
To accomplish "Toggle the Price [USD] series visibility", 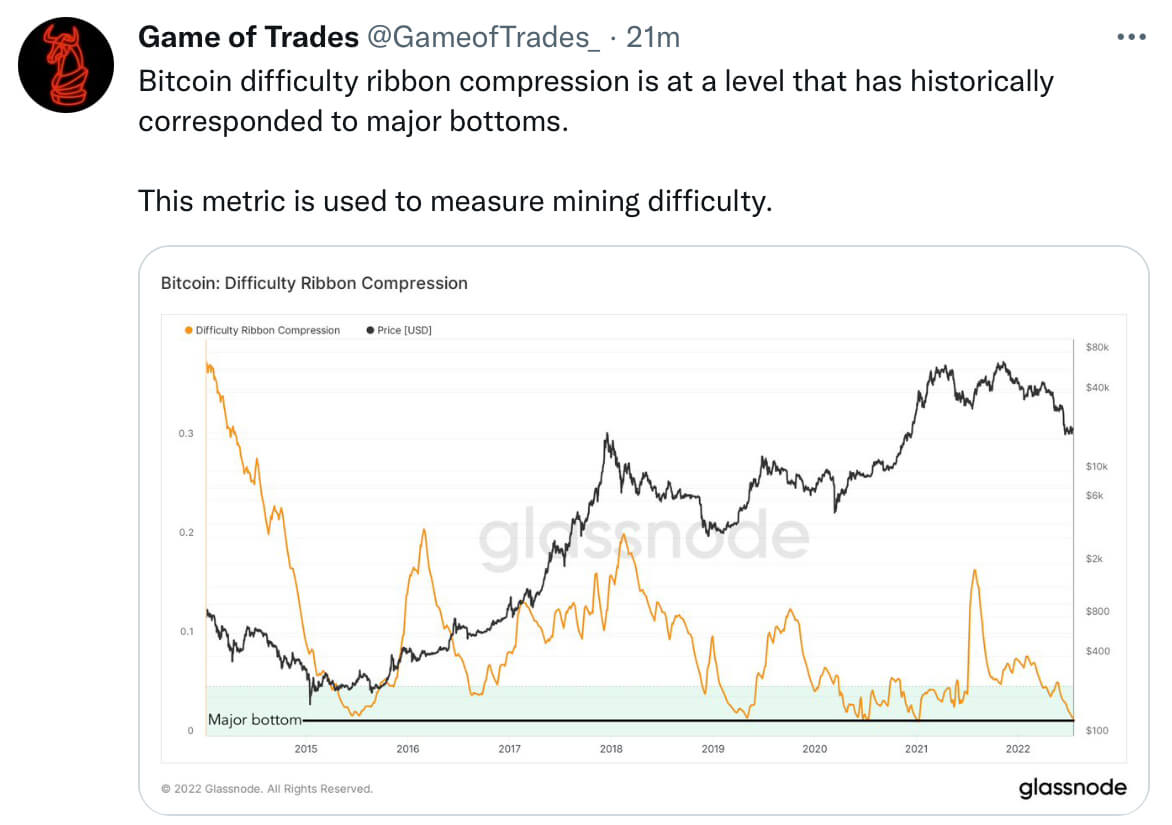I will [405, 330].
